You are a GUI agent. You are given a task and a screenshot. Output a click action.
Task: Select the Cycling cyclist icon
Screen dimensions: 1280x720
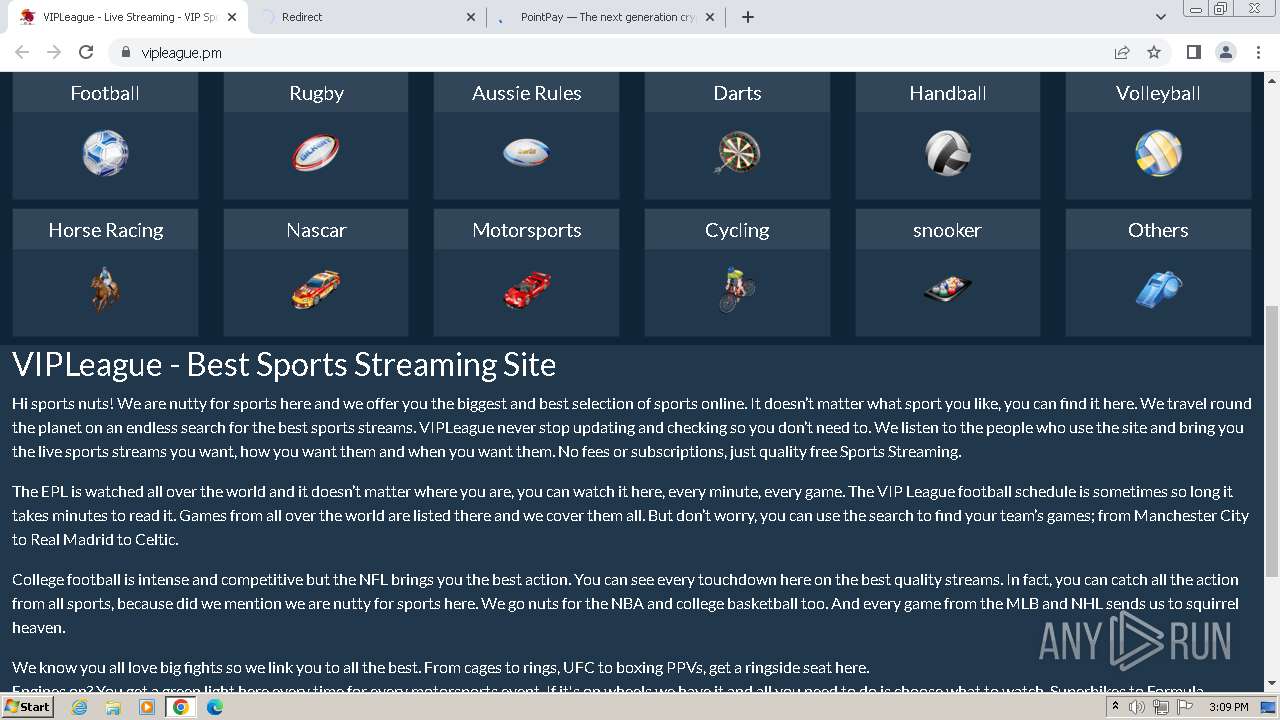[737, 290]
